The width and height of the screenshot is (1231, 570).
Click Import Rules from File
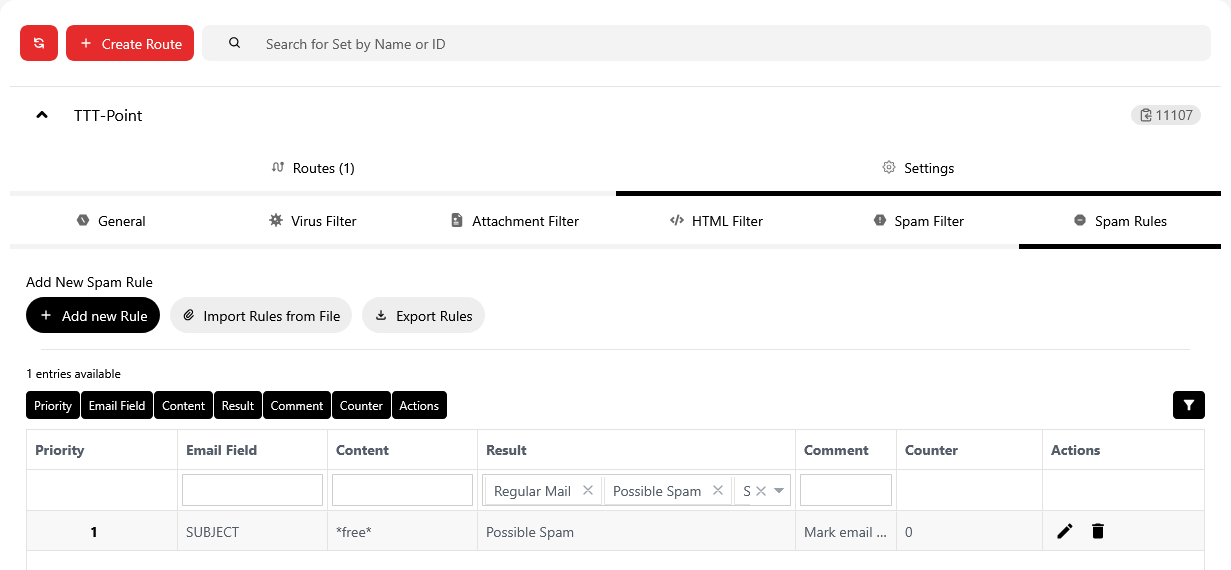(261, 315)
